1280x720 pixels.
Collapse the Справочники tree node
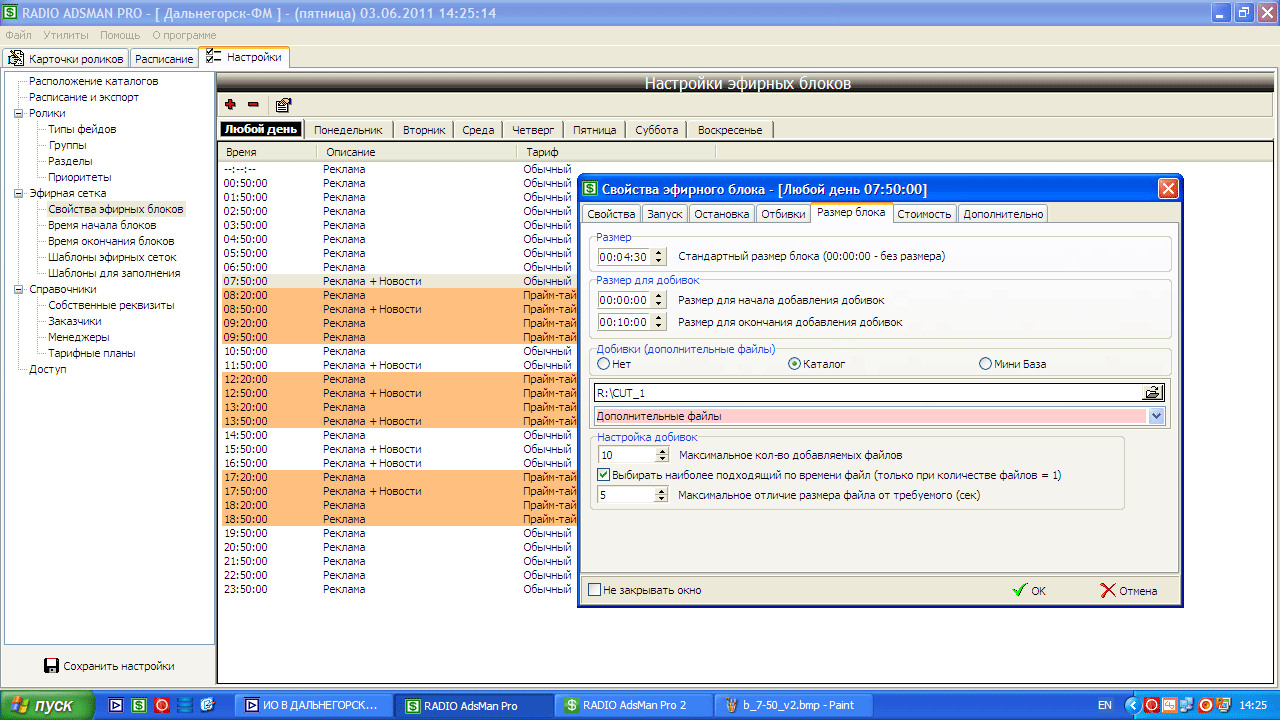click(x=19, y=289)
